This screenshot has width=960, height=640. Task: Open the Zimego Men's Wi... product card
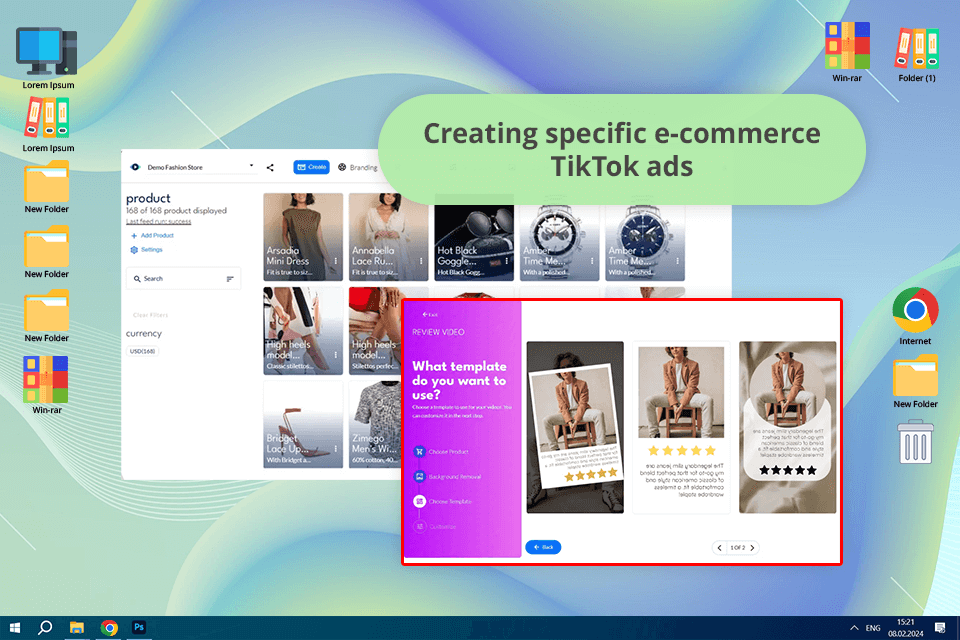(375, 424)
